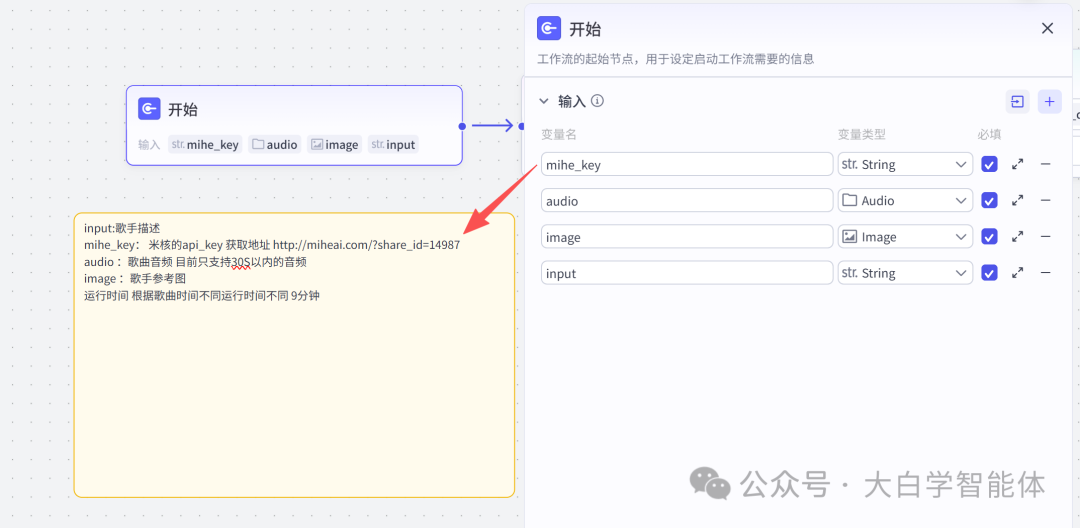Open type dropdown for mihe_key
Image resolution: width=1080 pixels, height=528 pixels.
coord(905,164)
